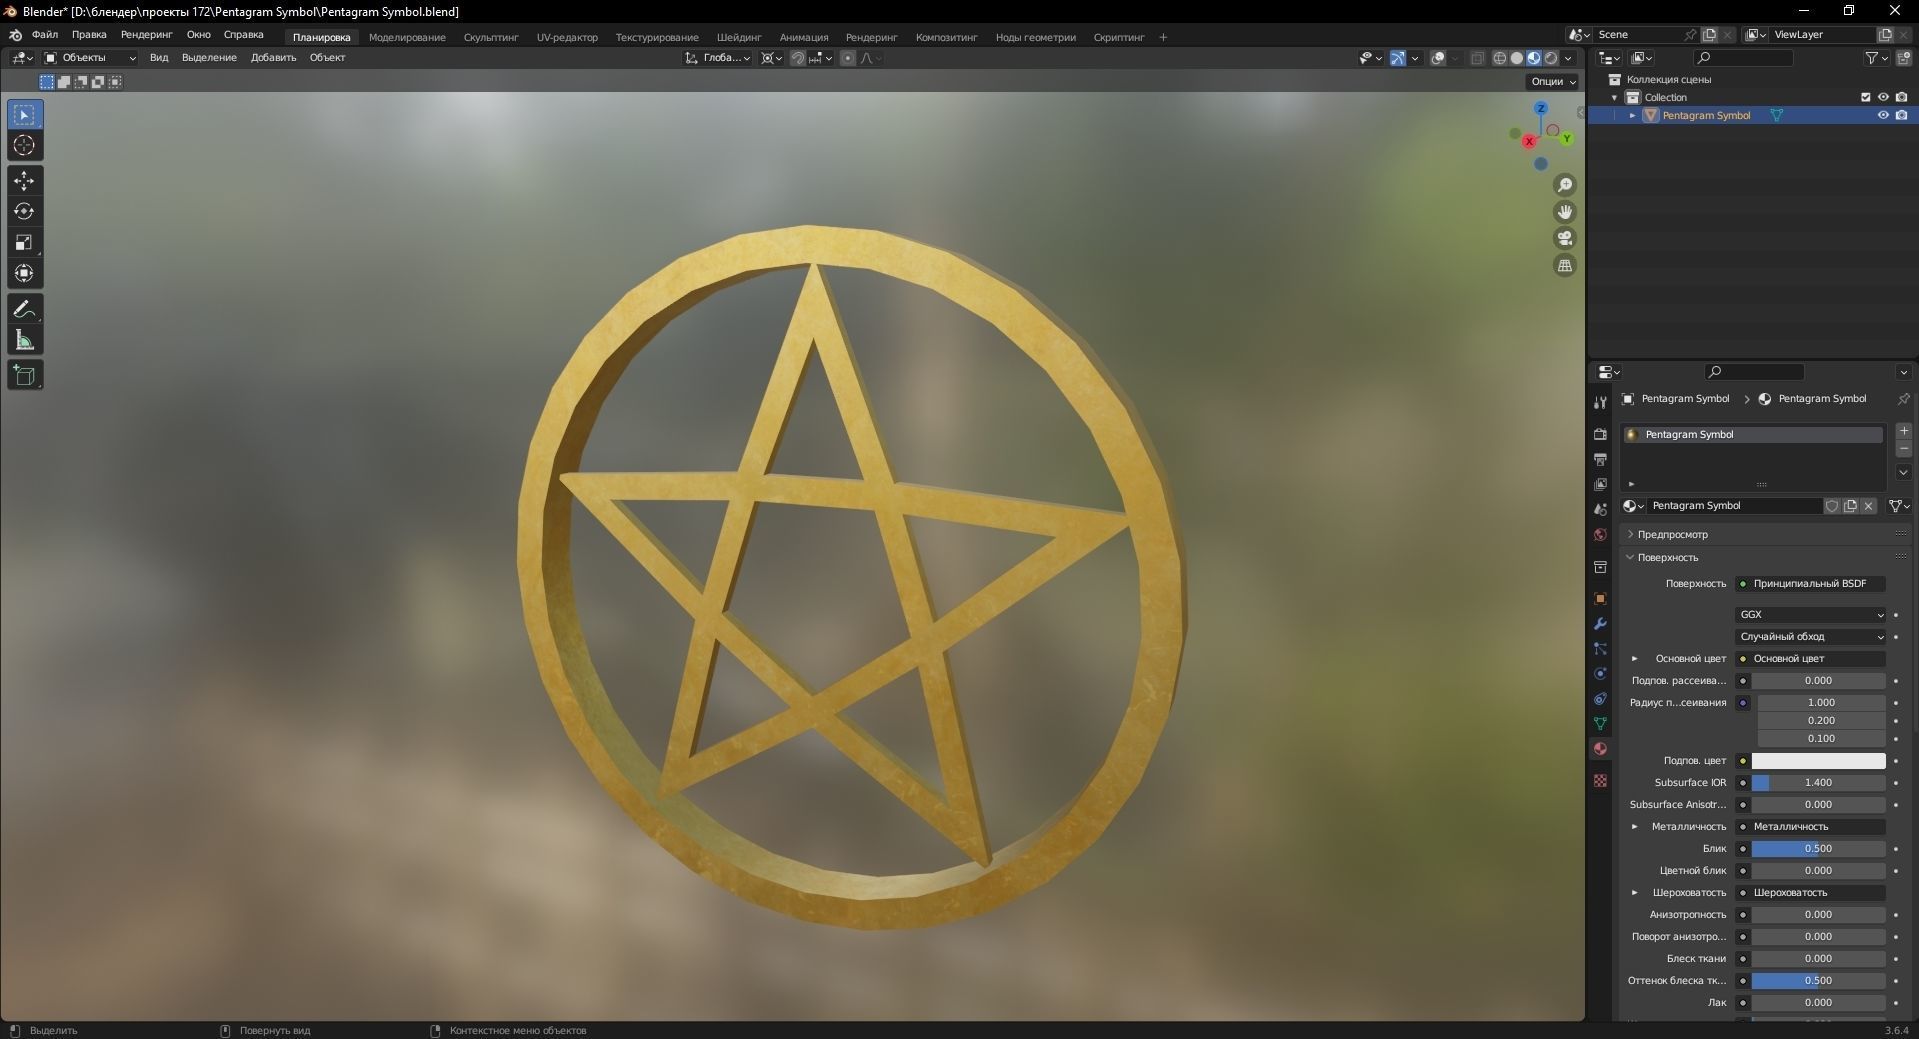Open the object mode 'Объекты' dropdown
Viewport: 1919px width, 1039px height.
coord(89,58)
